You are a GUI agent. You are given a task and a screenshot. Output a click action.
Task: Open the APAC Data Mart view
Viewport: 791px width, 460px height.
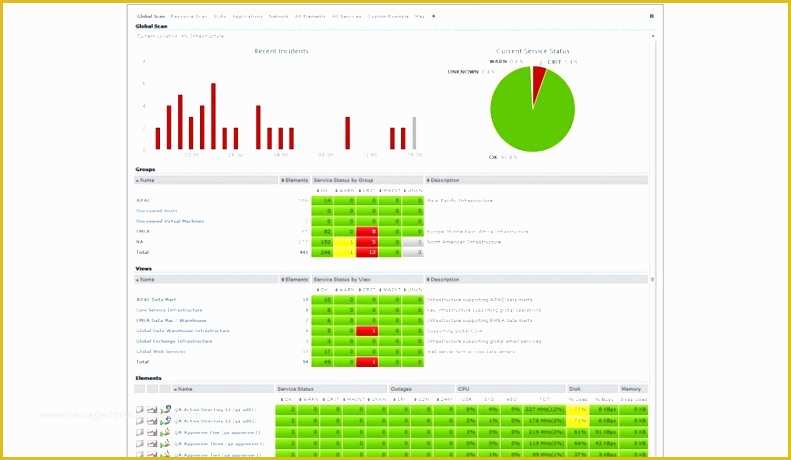(x=156, y=300)
